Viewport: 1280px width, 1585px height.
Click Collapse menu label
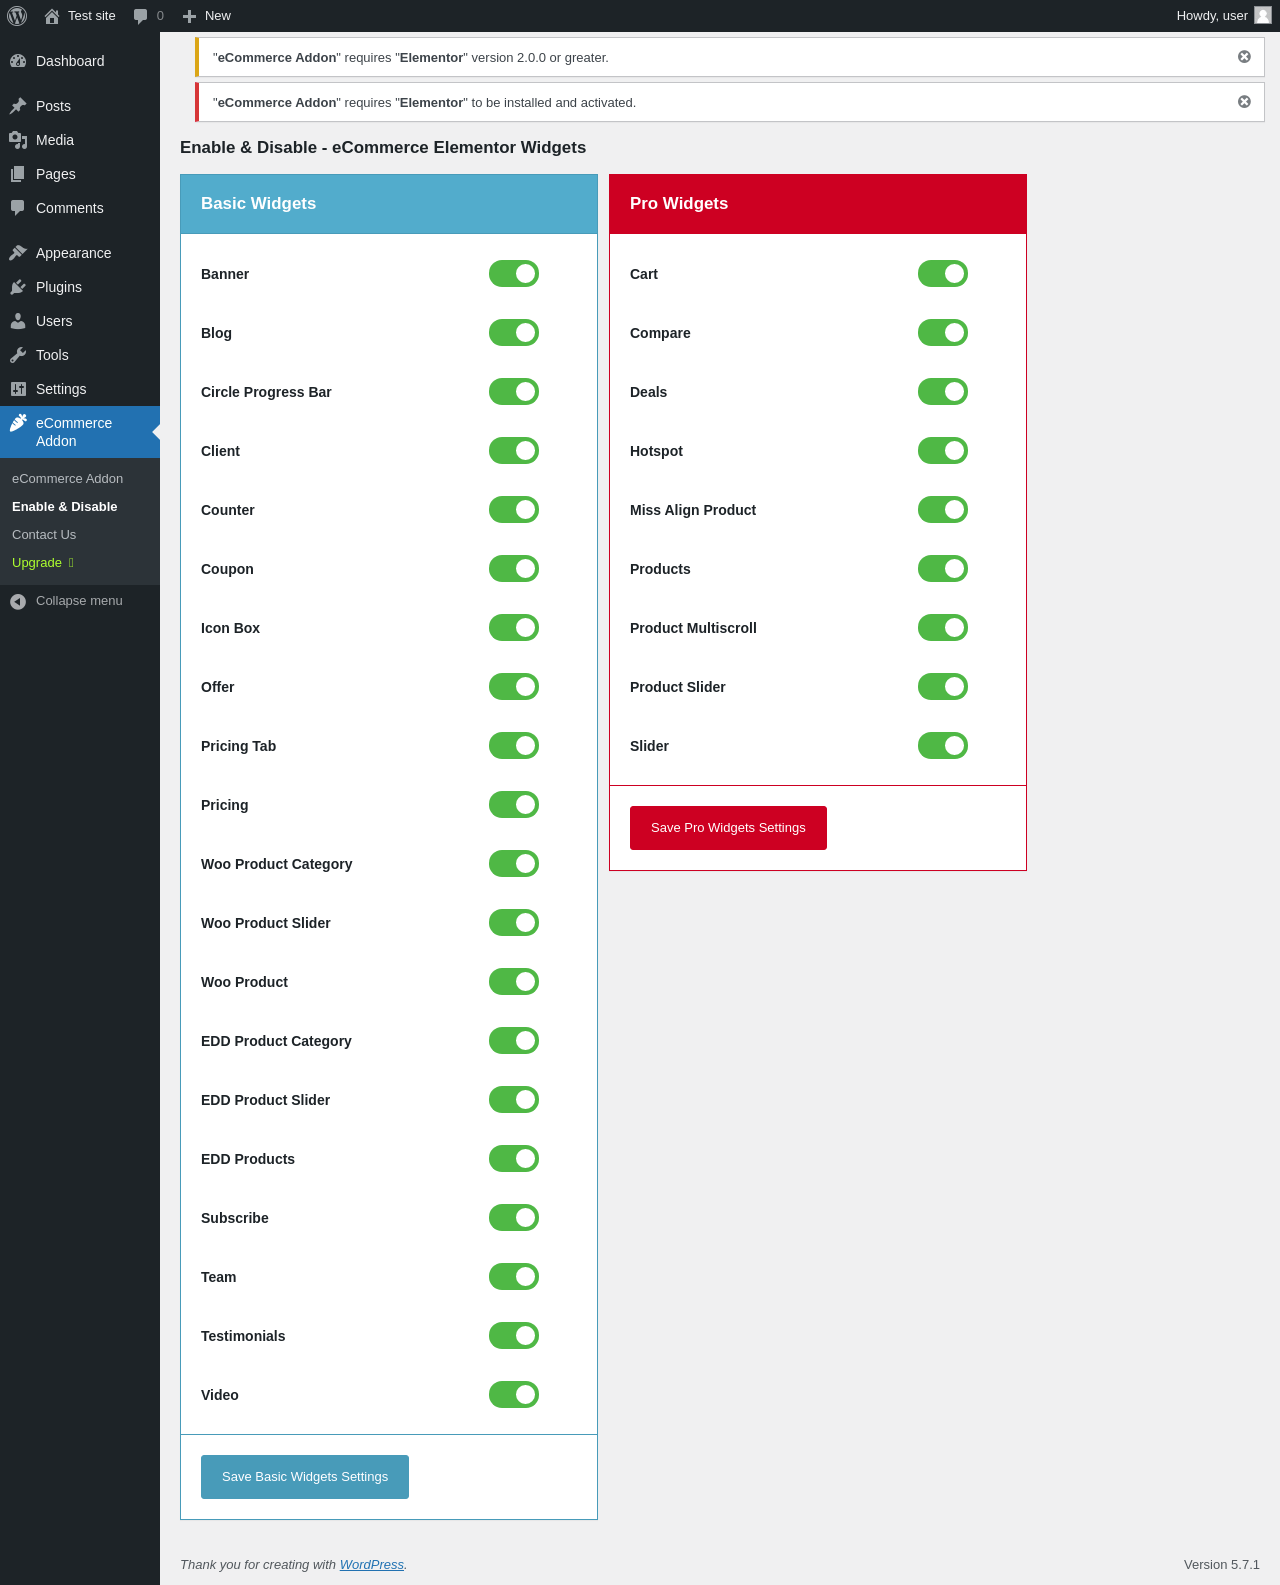tap(79, 601)
